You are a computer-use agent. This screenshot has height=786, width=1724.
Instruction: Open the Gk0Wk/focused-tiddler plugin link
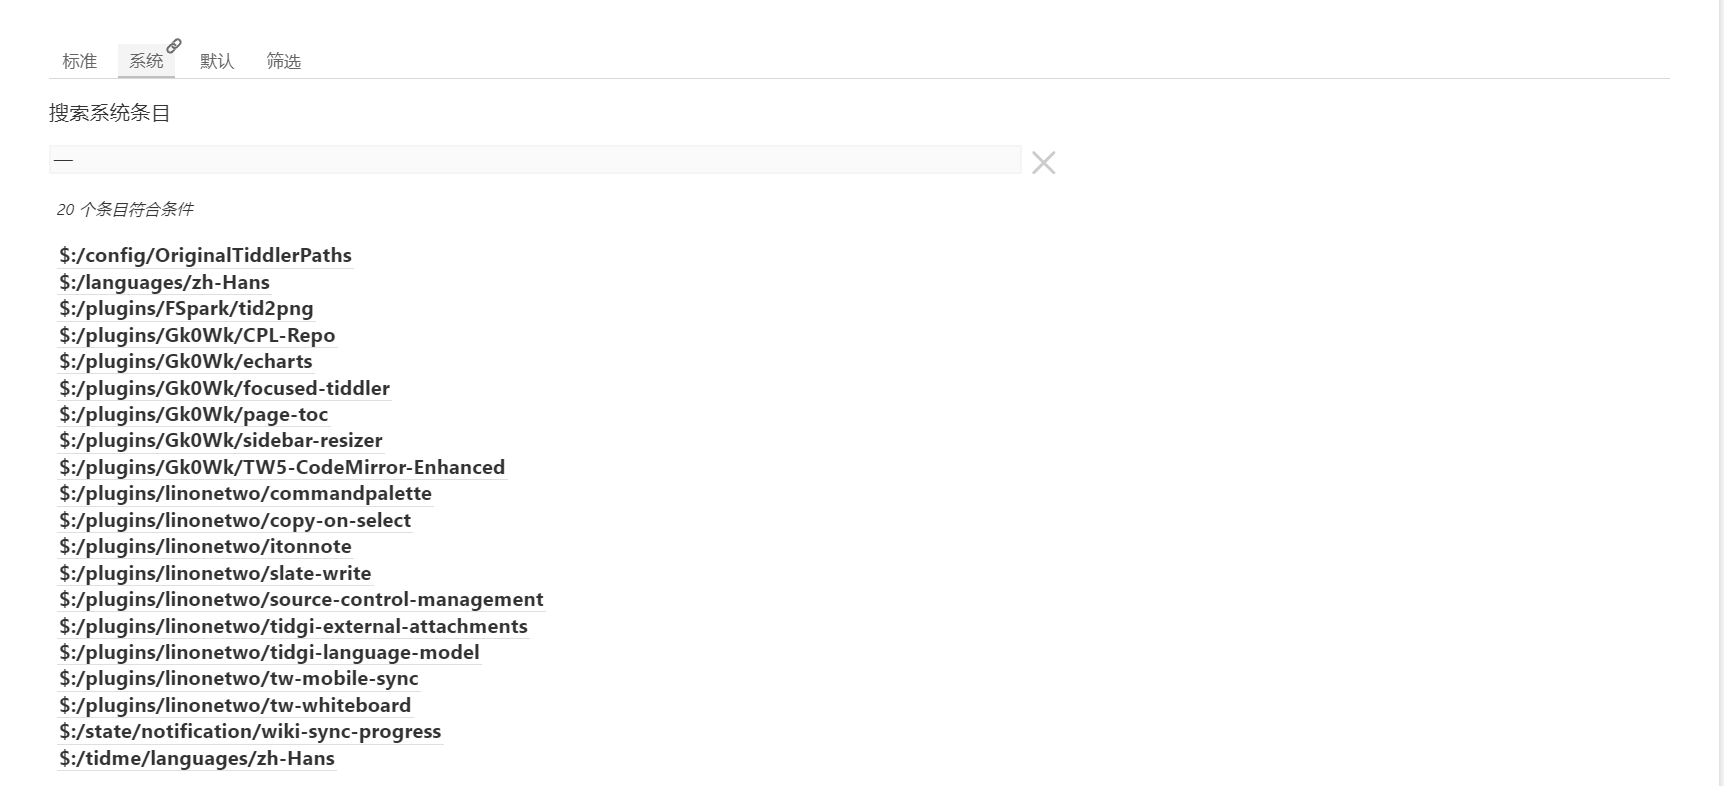click(x=224, y=388)
